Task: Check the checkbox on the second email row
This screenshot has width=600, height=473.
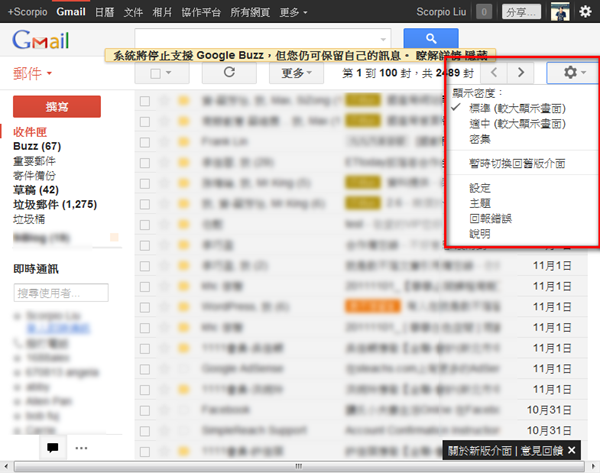Action: click(x=145, y=122)
